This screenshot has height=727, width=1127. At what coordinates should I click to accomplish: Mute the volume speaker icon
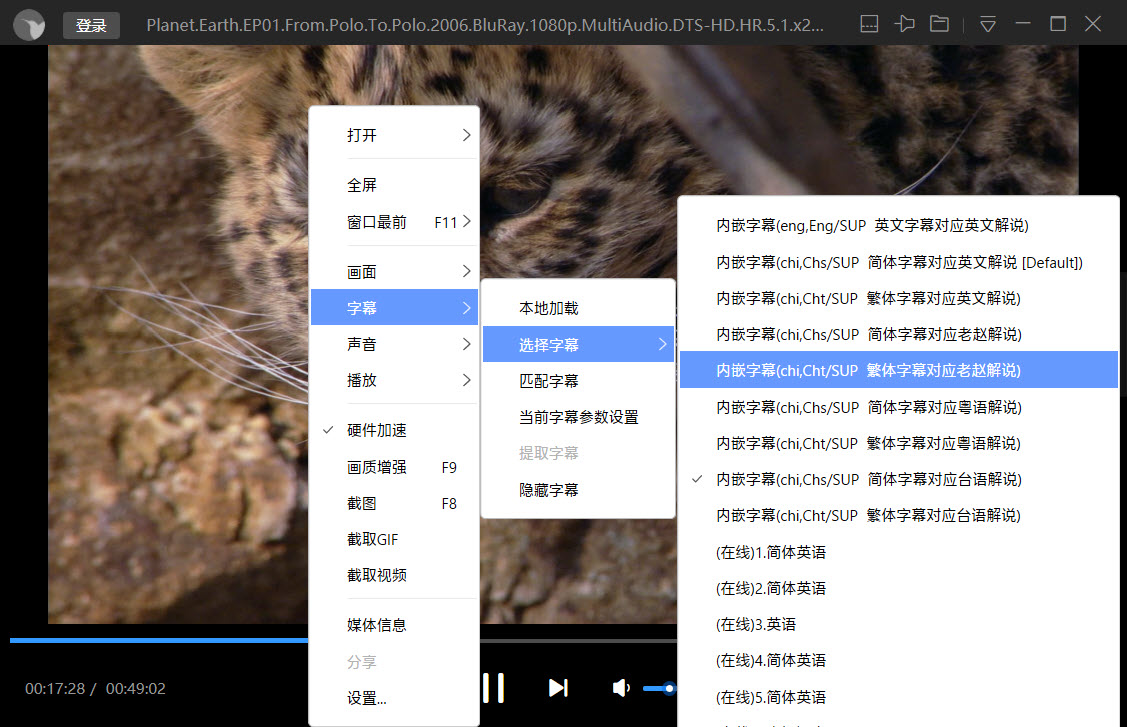(621, 688)
